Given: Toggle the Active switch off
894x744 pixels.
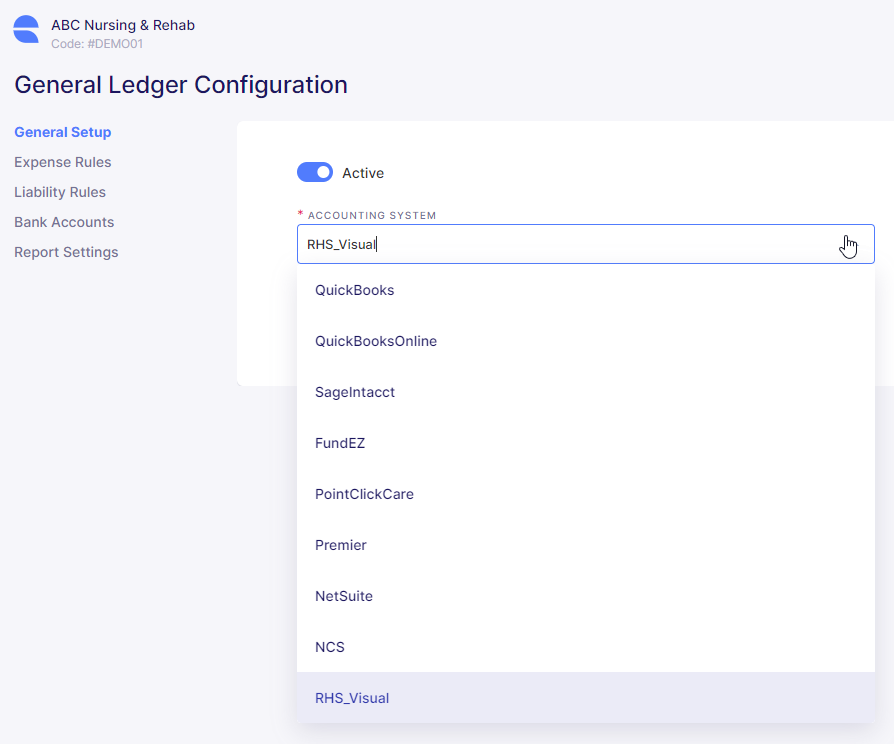Looking at the screenshot, I should (315, 172).
